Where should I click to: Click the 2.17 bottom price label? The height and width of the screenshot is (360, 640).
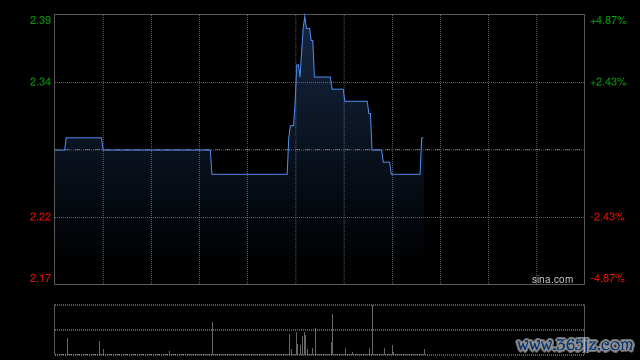coord(40,278)
